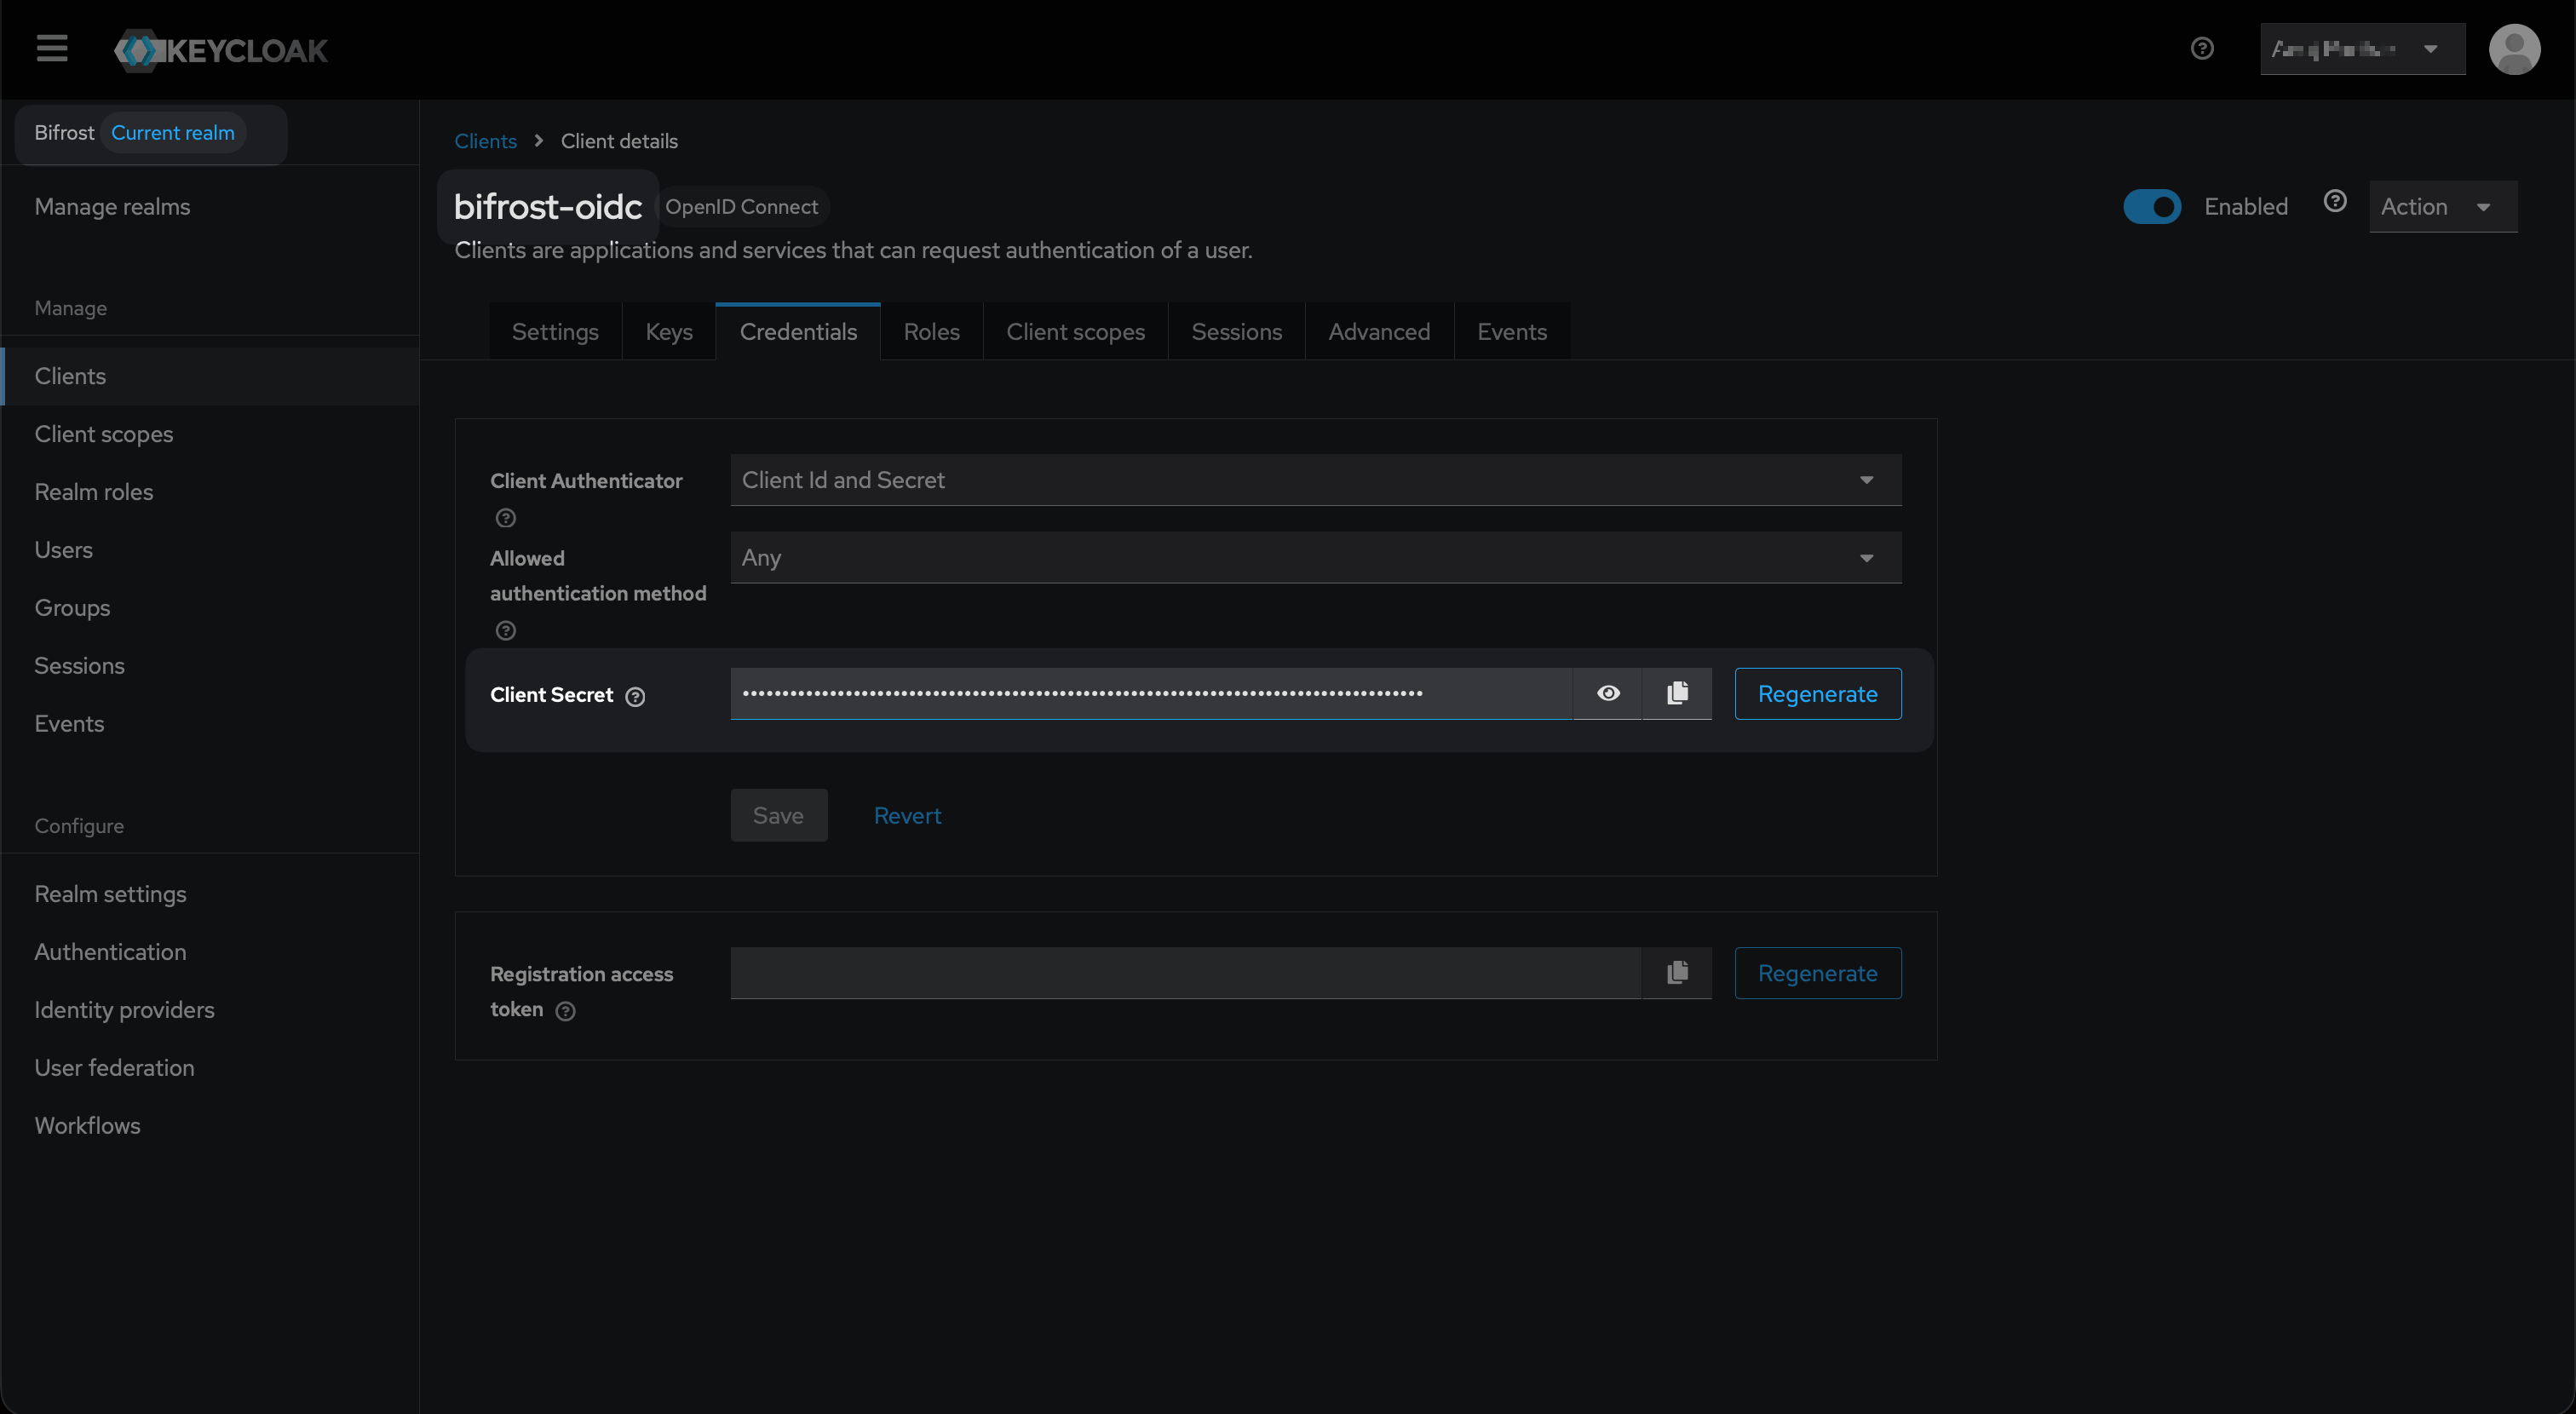Screen dimensions: 2576x1414
Task: Expand the Allowed authentication method dropdown
Action: [1315, 558]
